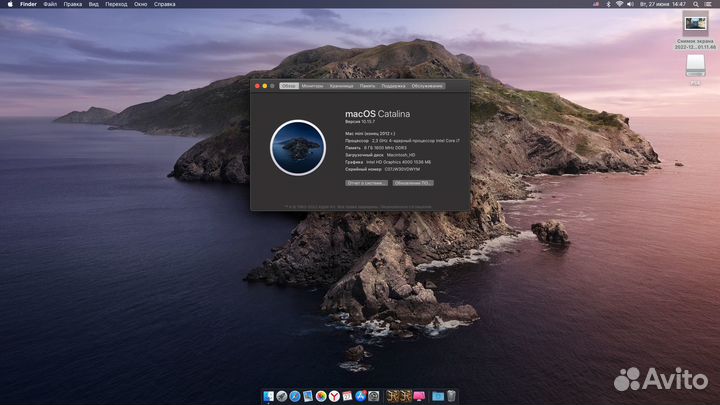Viewport: 720px width, 405px height.
Task: Open Calendar in the Dock
Action: point(347,396)
